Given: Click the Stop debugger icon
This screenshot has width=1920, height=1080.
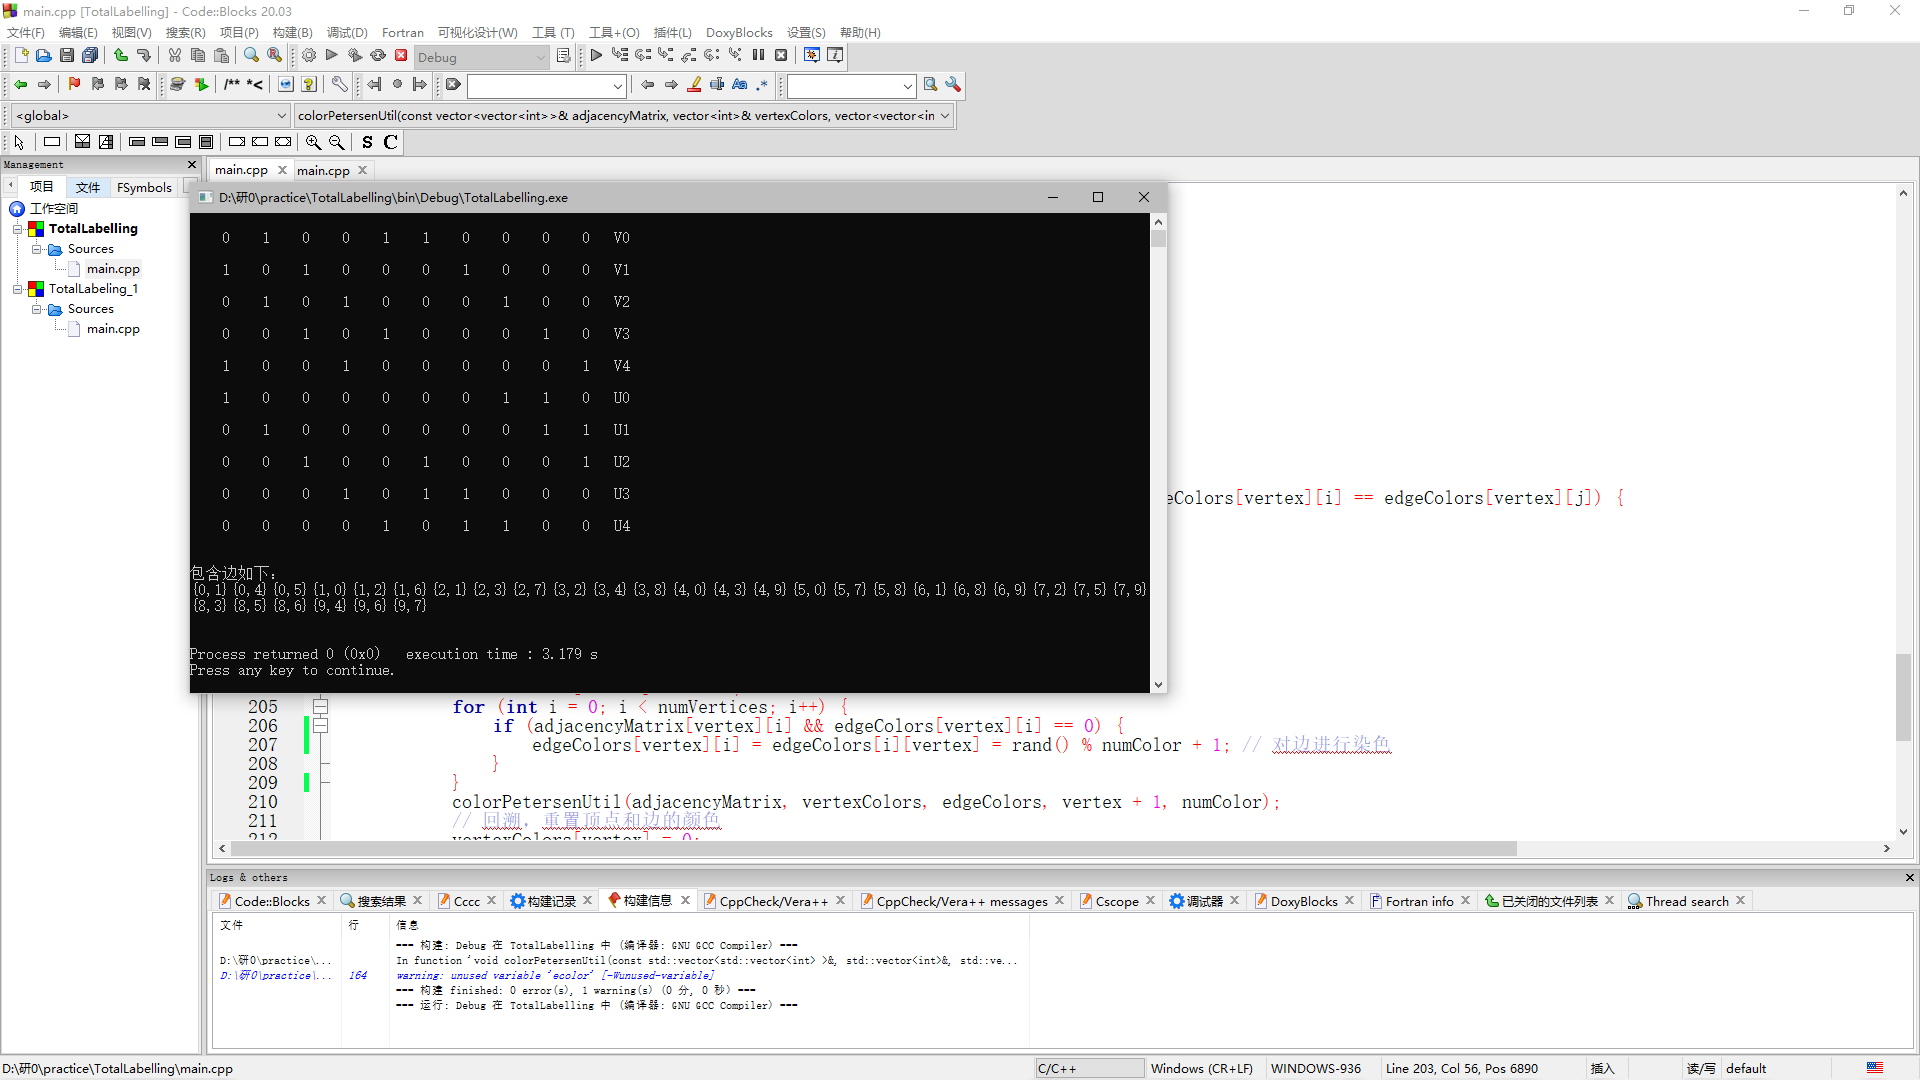Looking at the screenshot, I should (781, 56).
